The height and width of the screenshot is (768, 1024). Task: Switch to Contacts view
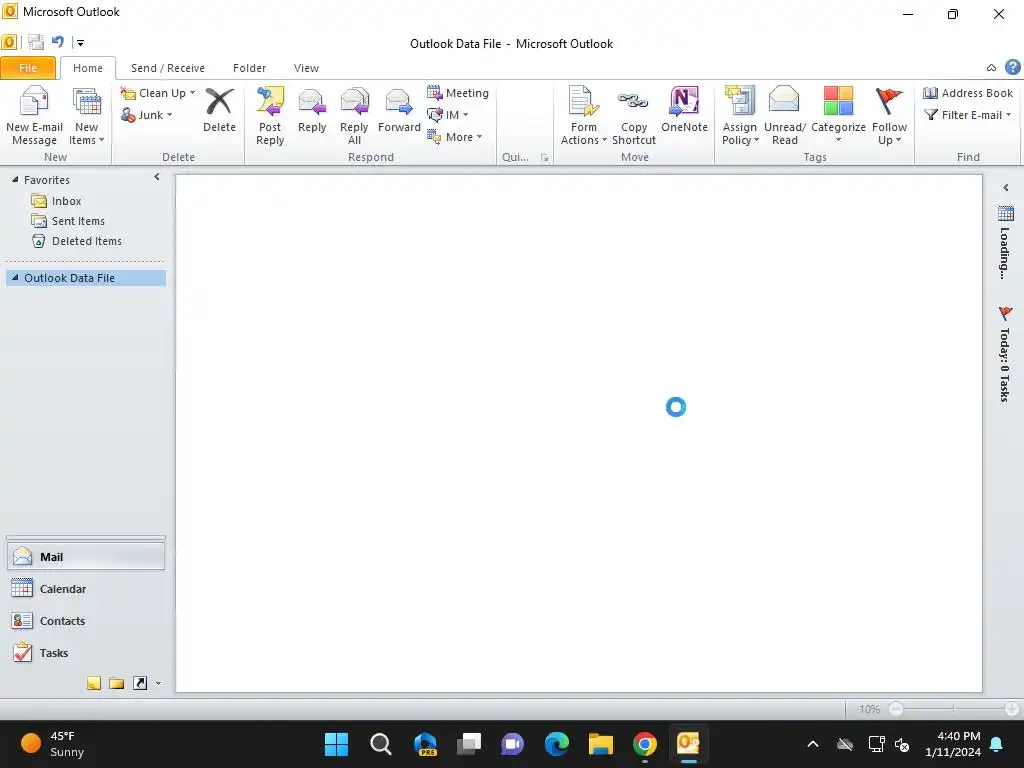click(x=86, y=621)
